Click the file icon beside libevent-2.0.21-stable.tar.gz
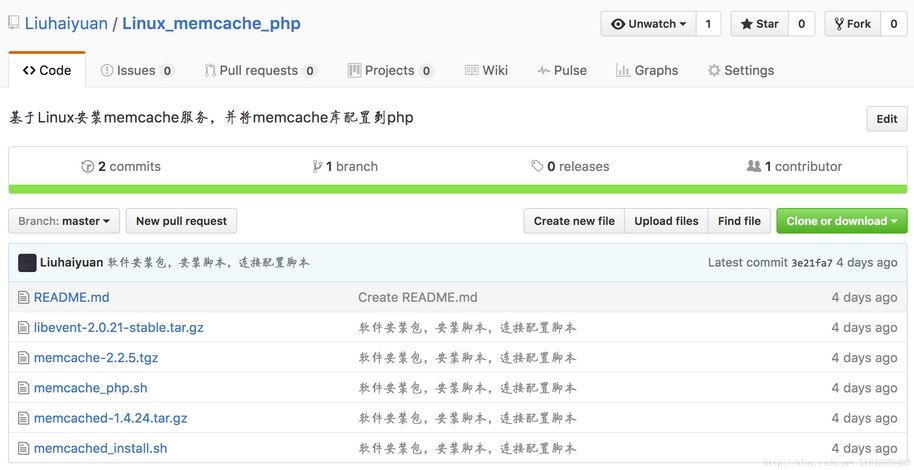Screen dimensions: 914x470 pyautogui.click(x=23, y=328)
